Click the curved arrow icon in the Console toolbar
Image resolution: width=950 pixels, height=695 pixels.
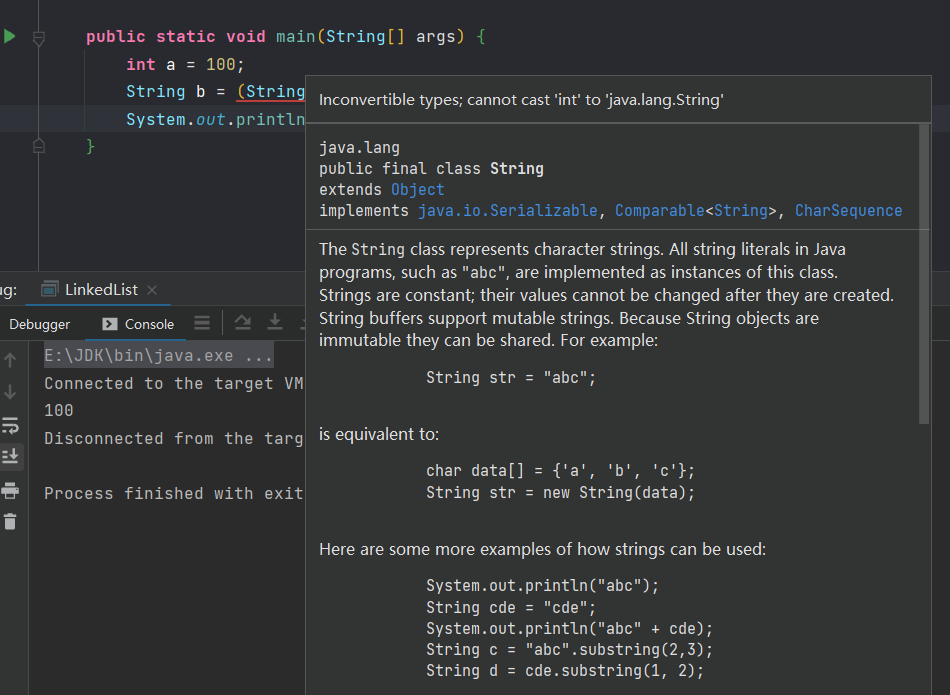pyautogui.click(x=243, y=322)
